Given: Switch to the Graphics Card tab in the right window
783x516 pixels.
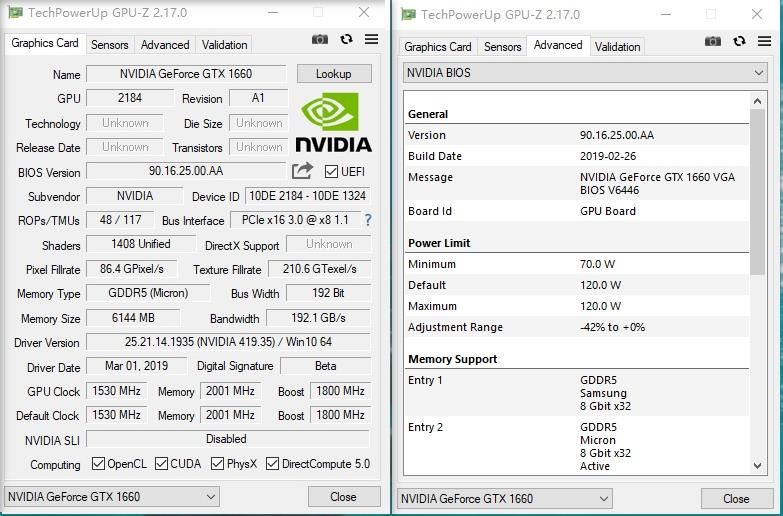Looking at the screenshot, I should [437, 47].
